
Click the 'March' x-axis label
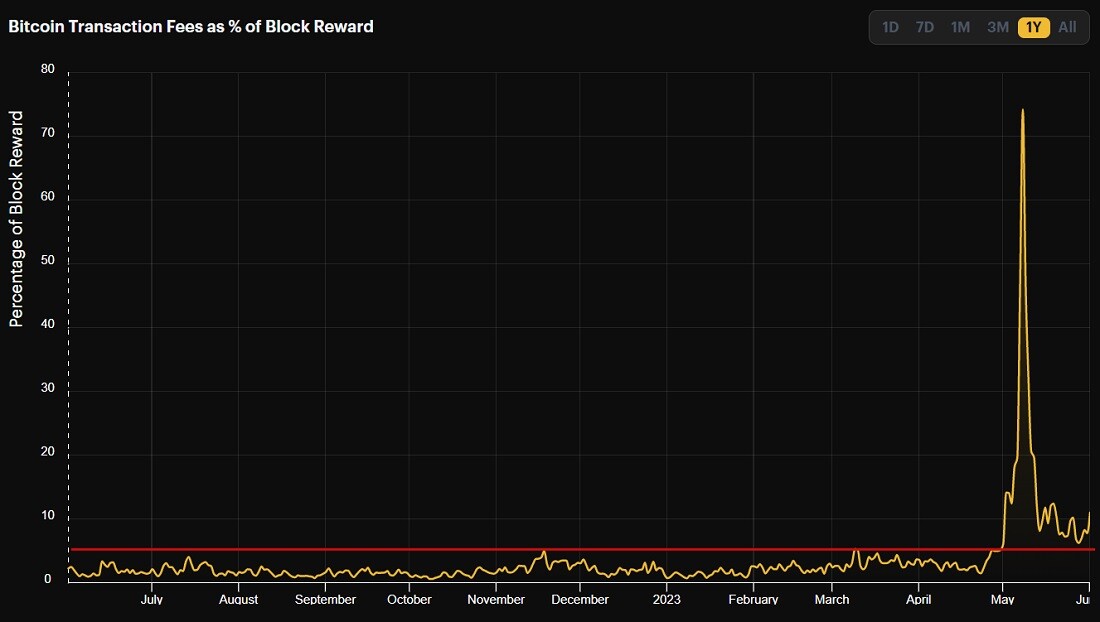(832, 600)
